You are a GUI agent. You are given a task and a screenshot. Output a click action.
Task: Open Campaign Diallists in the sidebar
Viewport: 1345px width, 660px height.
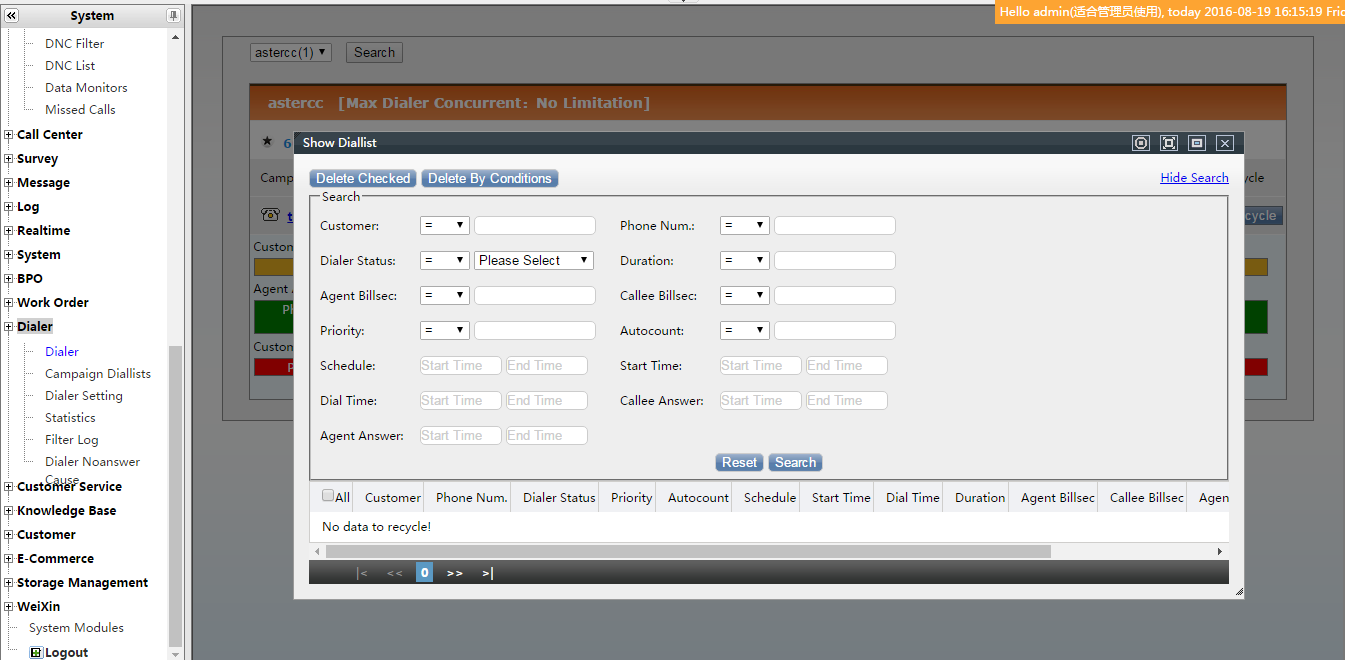[x=98, y=374]
